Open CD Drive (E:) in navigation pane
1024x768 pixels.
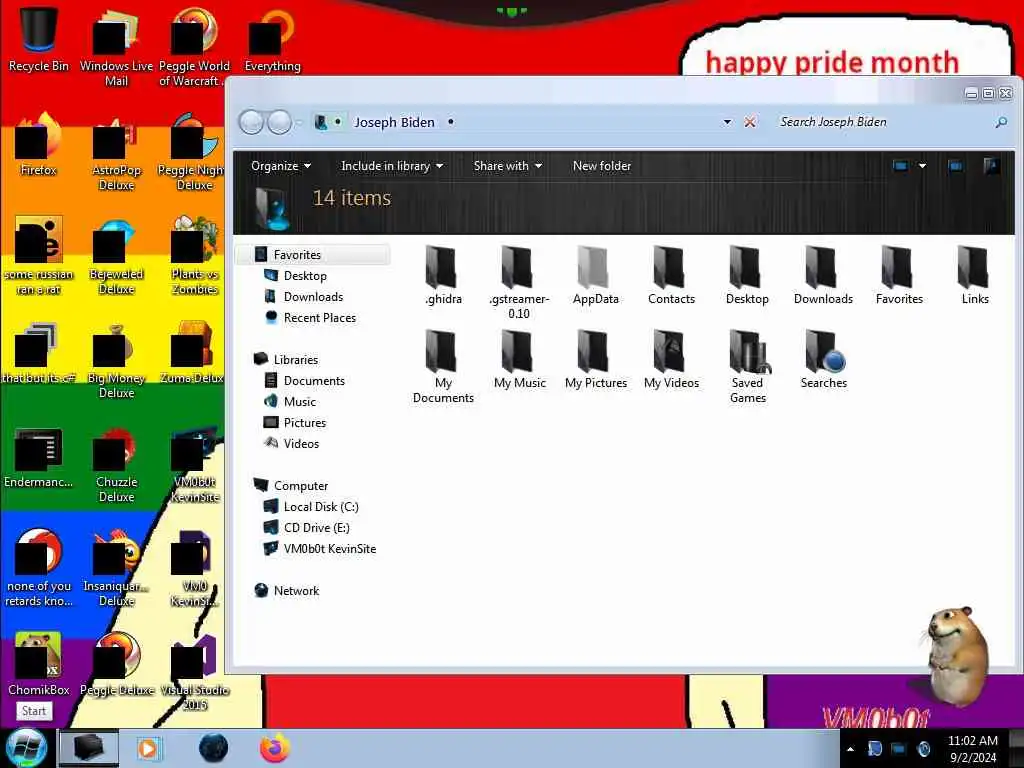coord(316,528)
